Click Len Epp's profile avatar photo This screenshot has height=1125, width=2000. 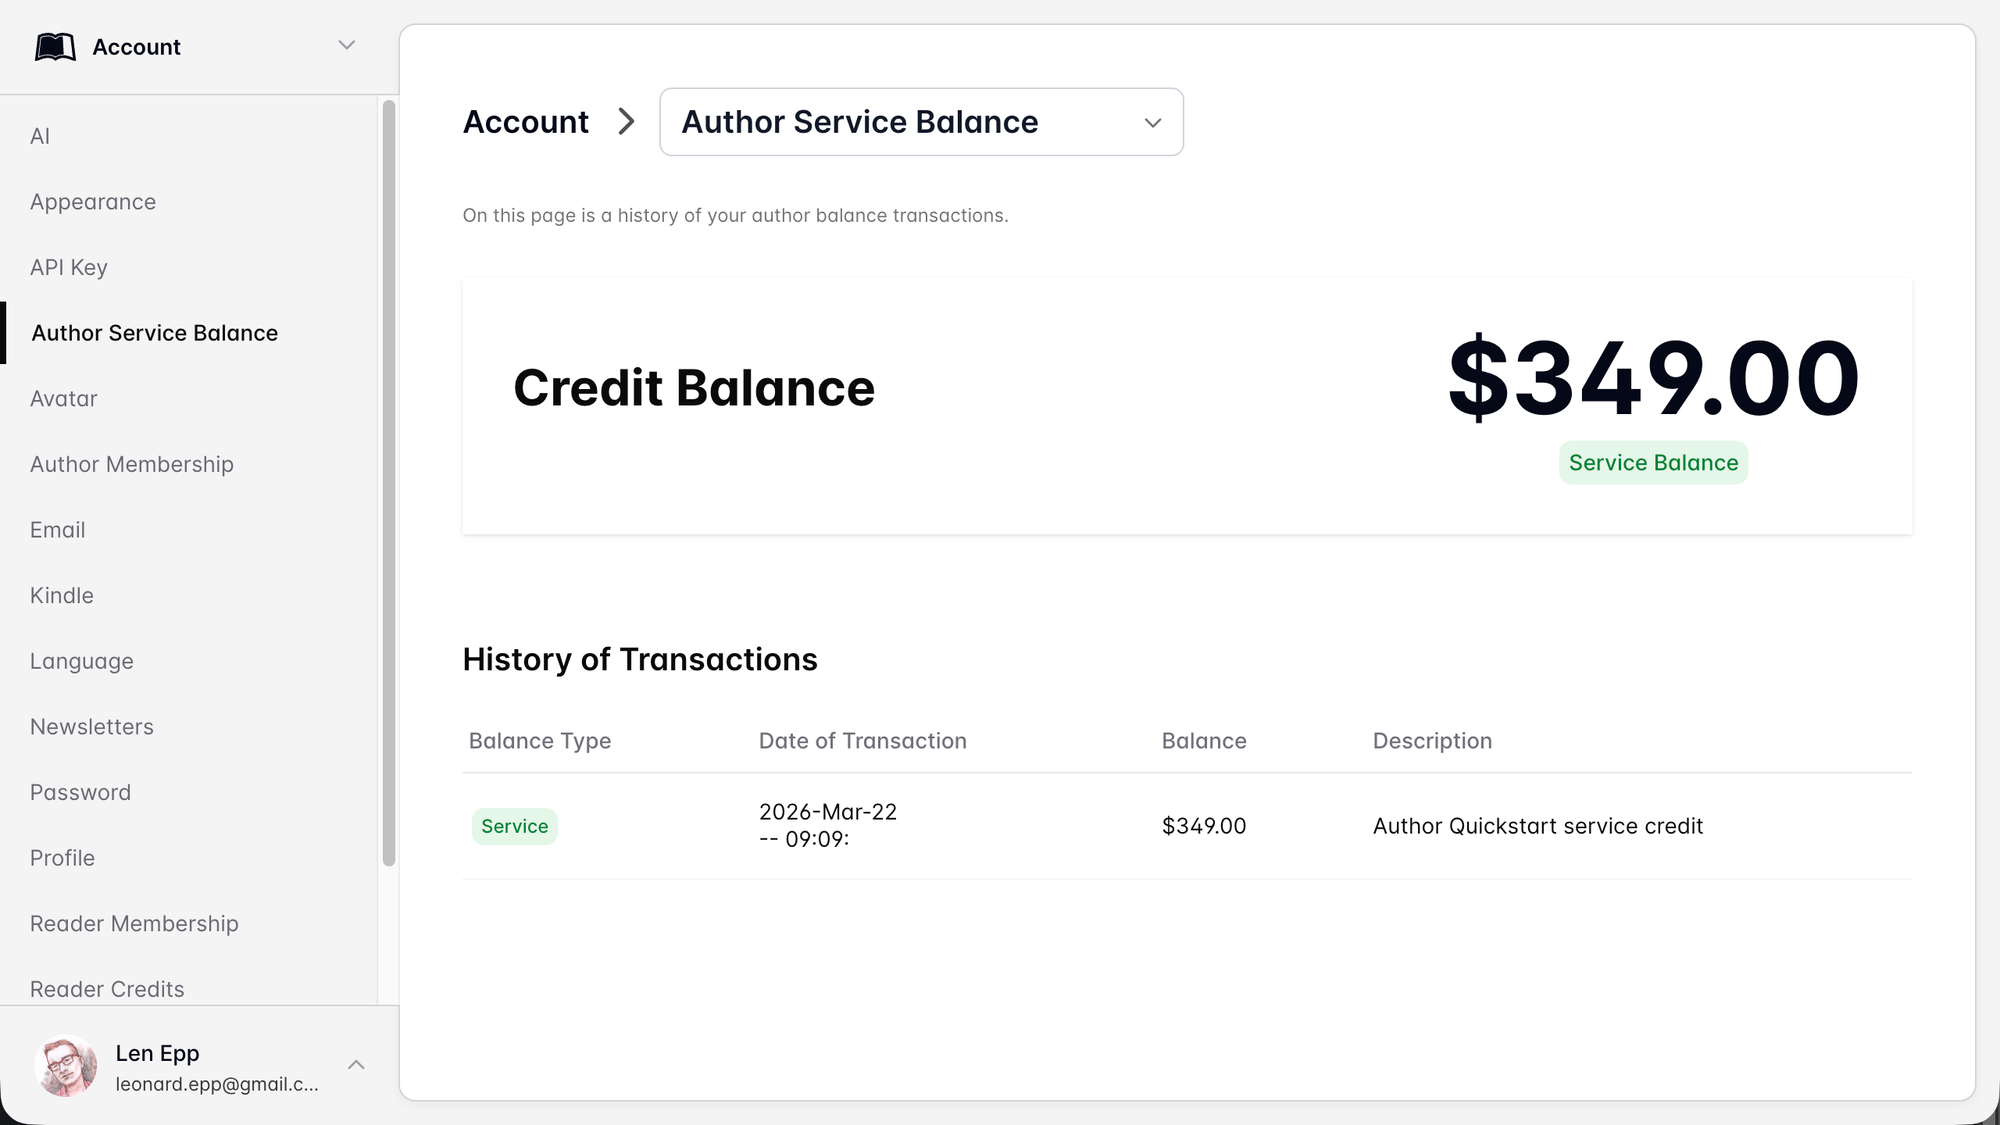(x=66, y=1066)
